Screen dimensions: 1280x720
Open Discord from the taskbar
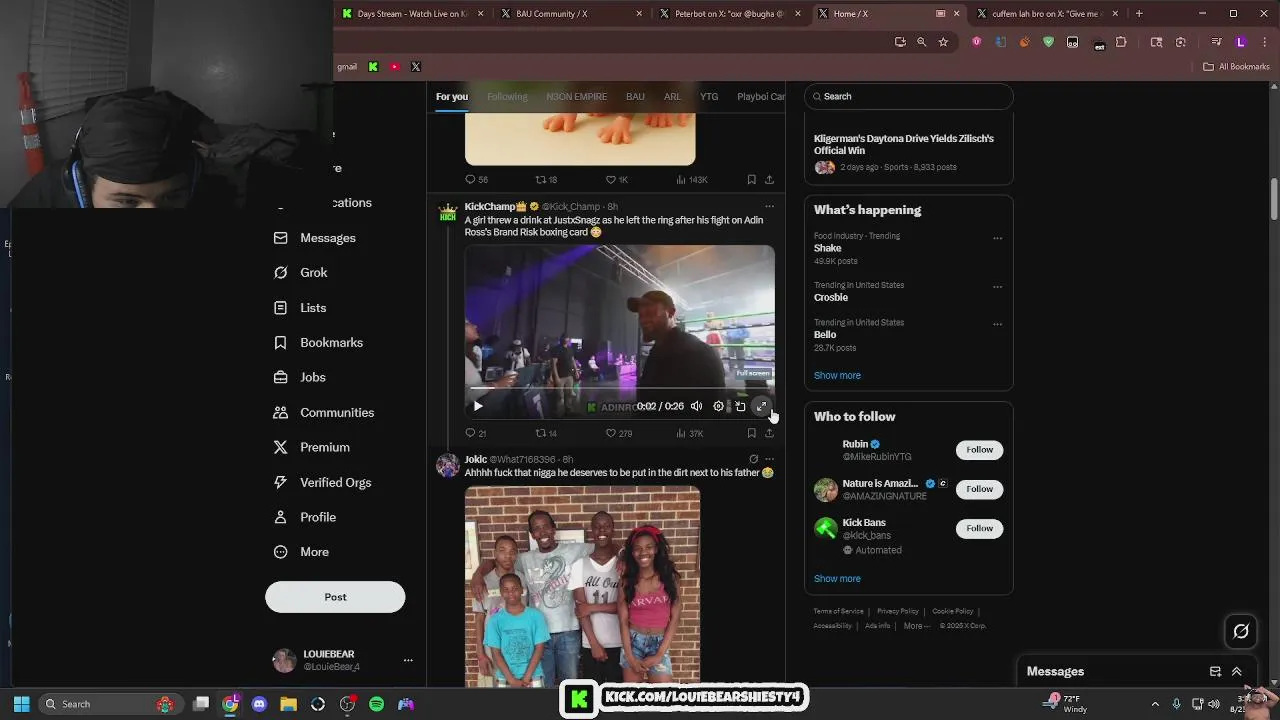pyautogui.click(x=259, y=704)
